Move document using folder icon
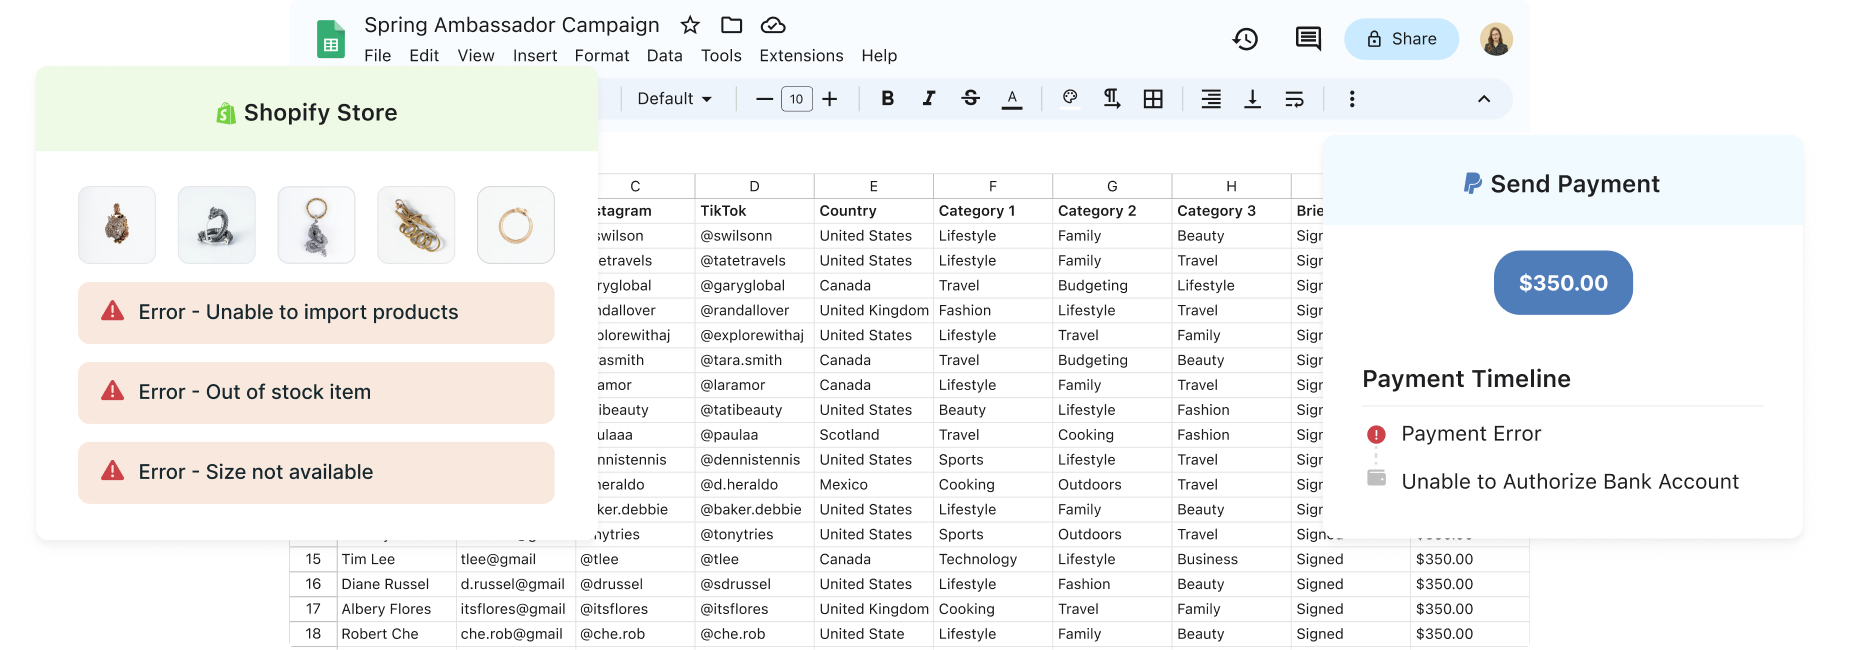1855x650 pixels. [x=732, y=25]
